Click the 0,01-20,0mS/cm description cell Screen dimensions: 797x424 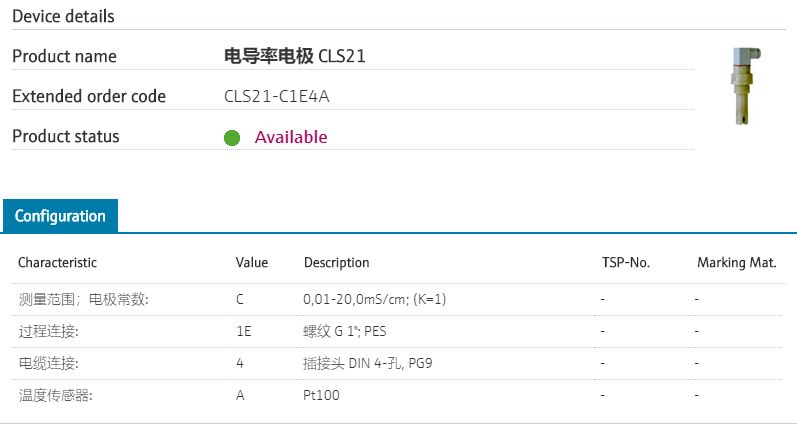click(374, 299)
